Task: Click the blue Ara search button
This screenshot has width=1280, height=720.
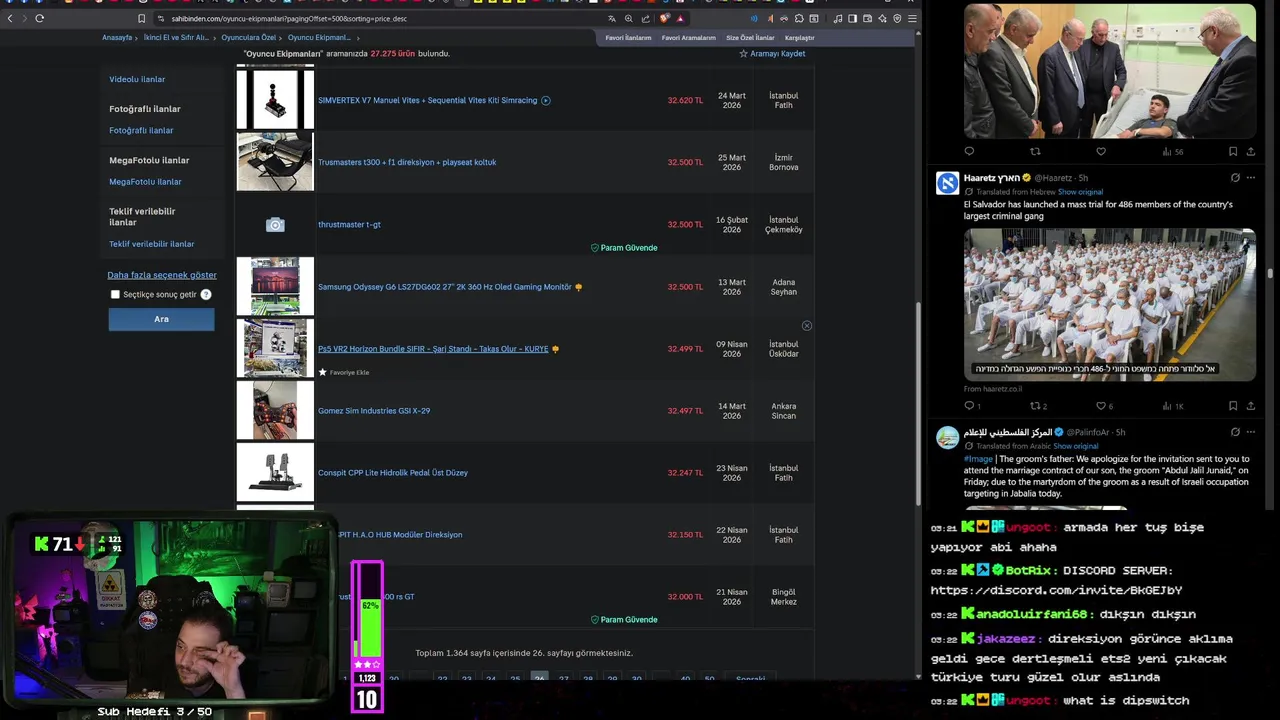Action: pyautogui.click(x=161, y=319)
